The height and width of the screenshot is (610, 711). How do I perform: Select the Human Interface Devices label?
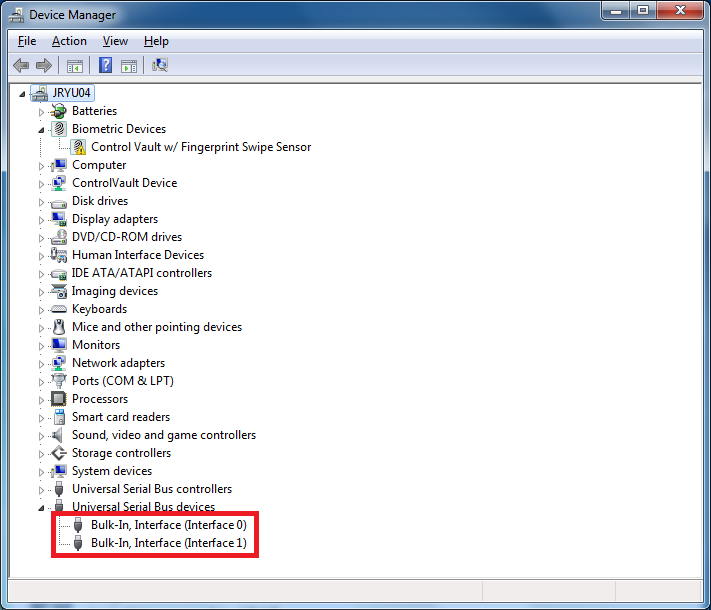point(138,255)
